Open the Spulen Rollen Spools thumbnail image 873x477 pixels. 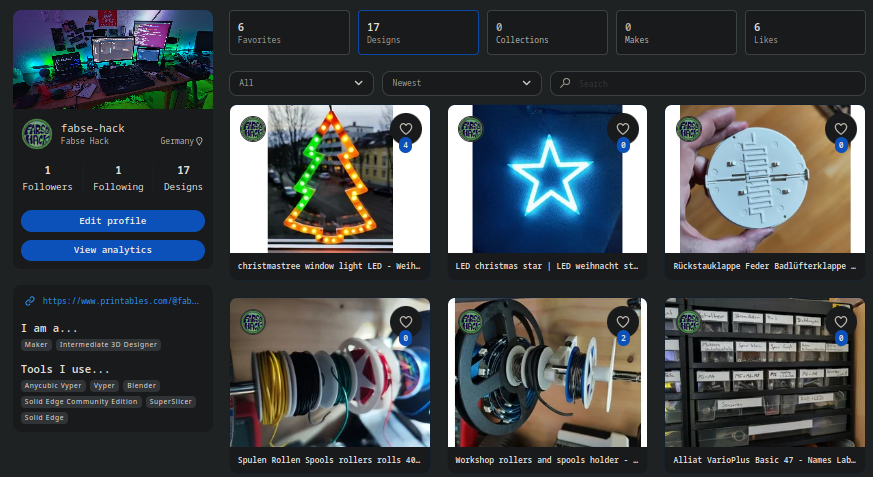pos(330,372)
